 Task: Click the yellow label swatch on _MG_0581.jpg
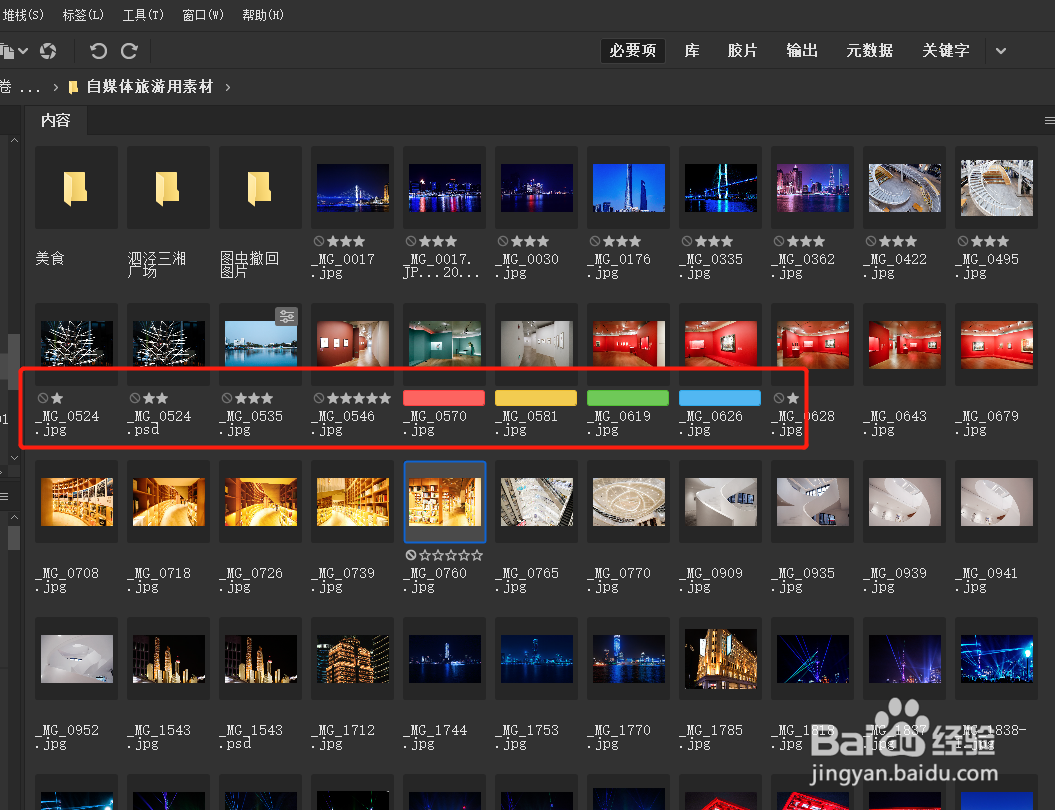click(535, 397)
